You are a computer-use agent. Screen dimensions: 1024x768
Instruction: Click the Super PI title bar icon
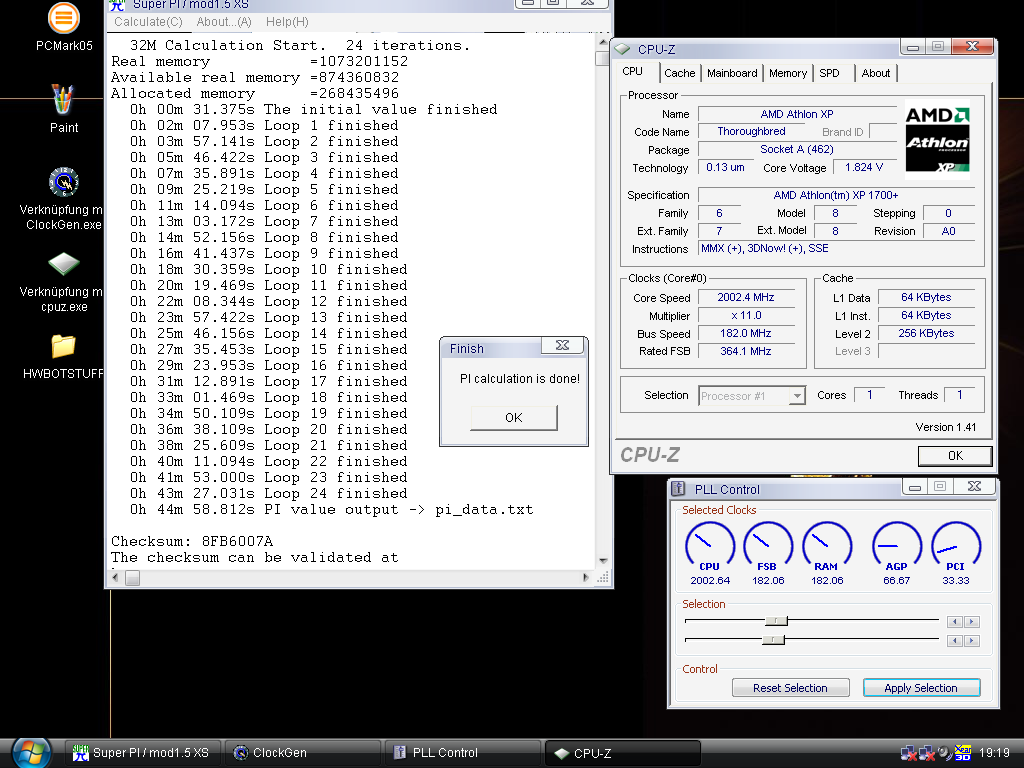point(117,5)
